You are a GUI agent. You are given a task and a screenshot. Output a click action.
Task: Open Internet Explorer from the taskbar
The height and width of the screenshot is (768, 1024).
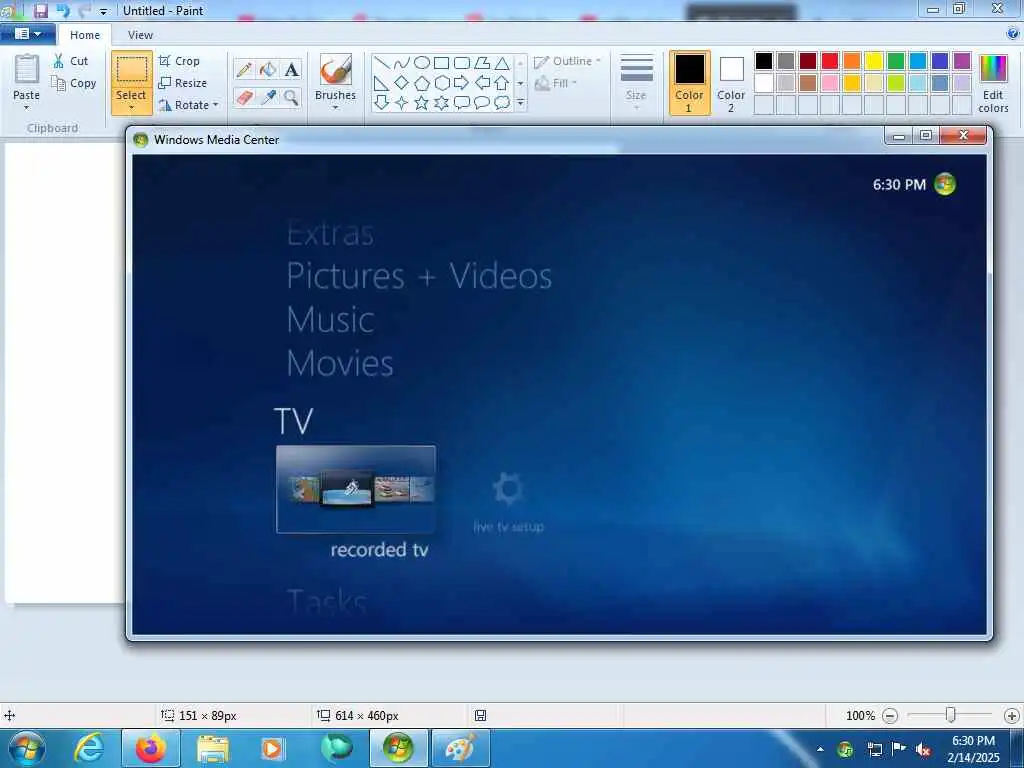coord(89,748)
